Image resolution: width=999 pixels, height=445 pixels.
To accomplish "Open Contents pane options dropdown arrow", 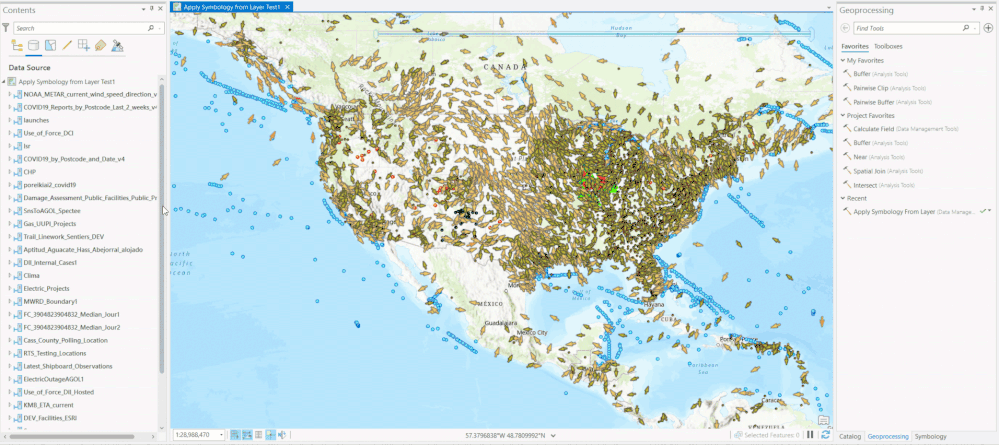I will tap(144, 9).
